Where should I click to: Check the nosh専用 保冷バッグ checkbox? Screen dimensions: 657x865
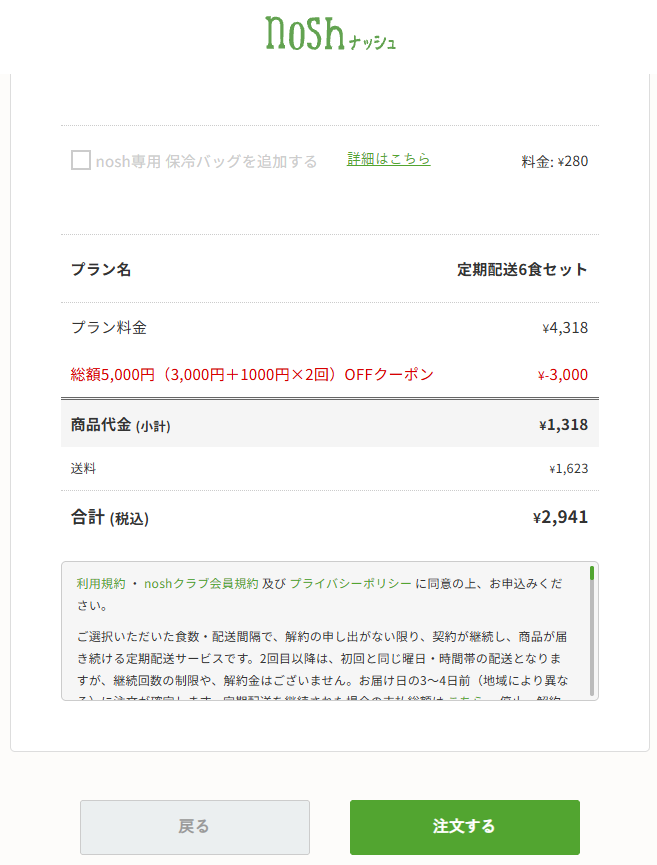[x=81, y=161]
